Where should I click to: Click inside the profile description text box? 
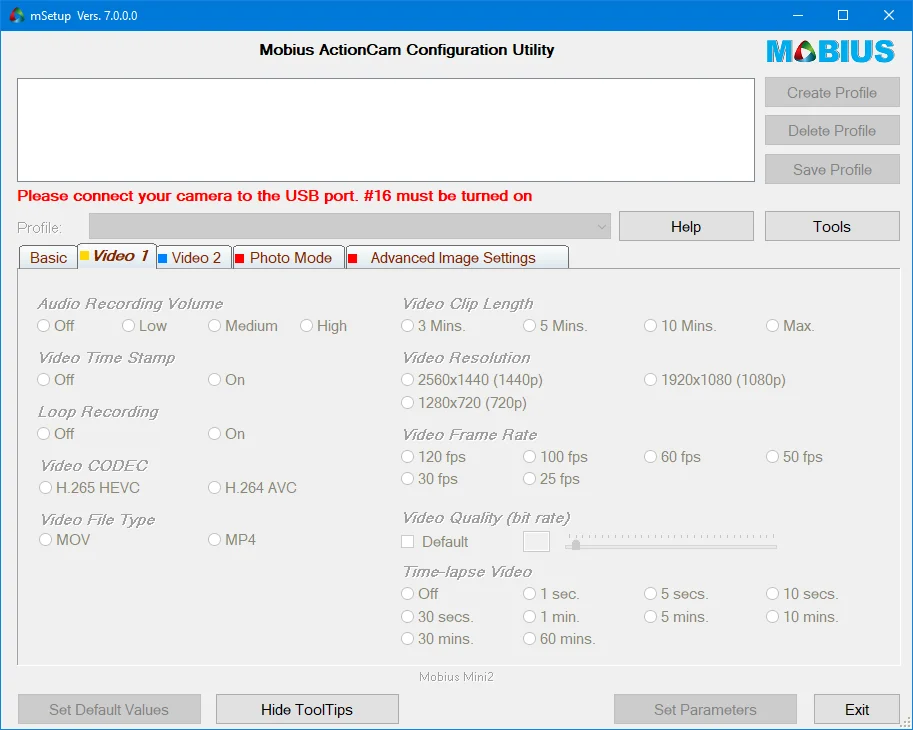[x=386, y=130]
